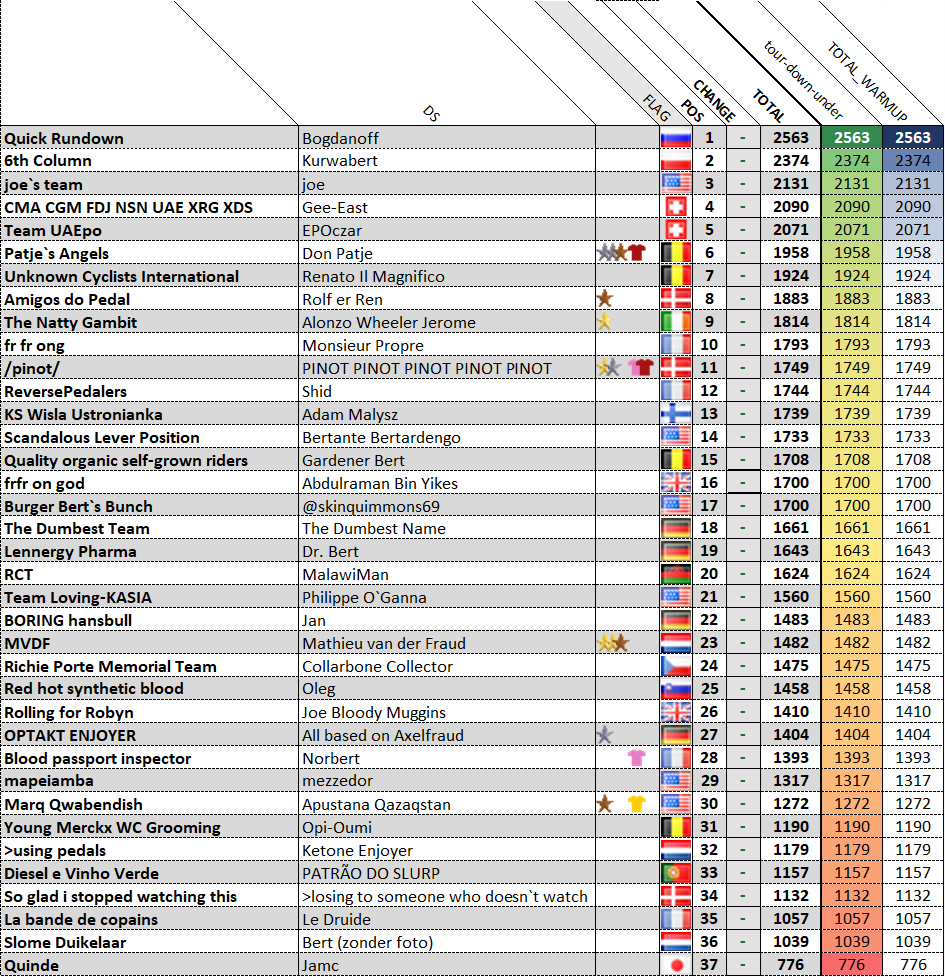Click the red jersey icon in Patje`s Angels row

pos(637,252)
